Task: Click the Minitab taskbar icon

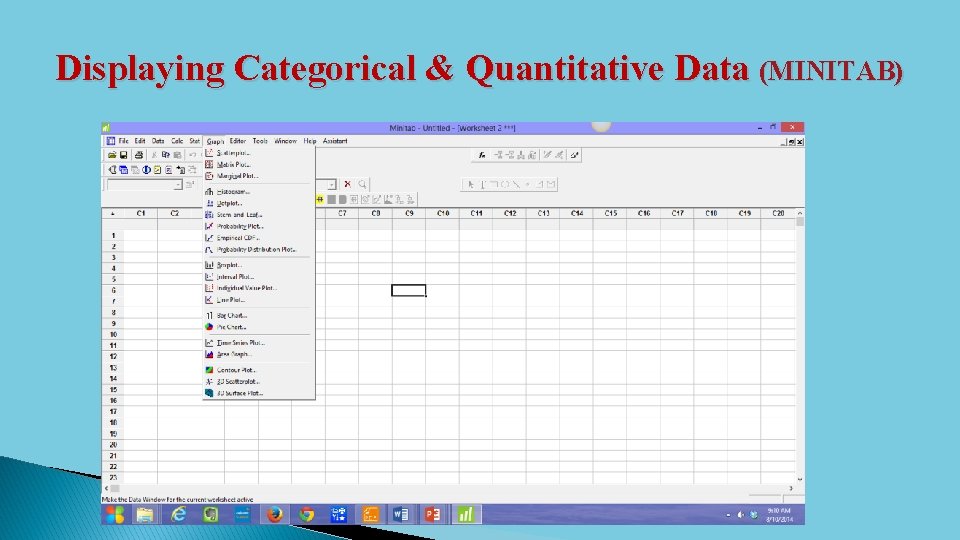Action: click(x=466, y=515)
